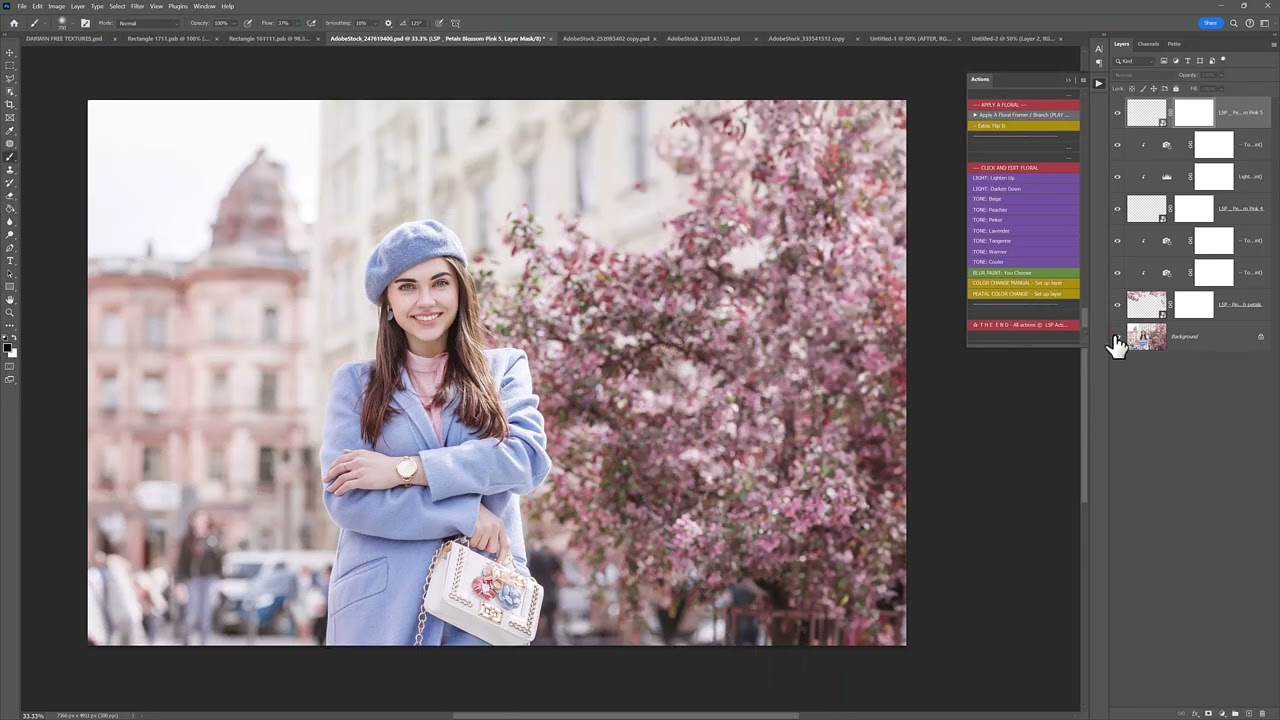1280x720 pixels.
Task: Open the layer Kind filter dropdown
Action: [1135, 61]
